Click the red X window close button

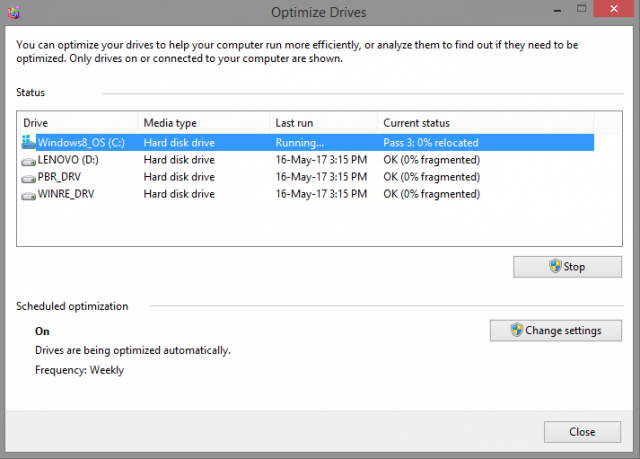click(x=612, y=11)
